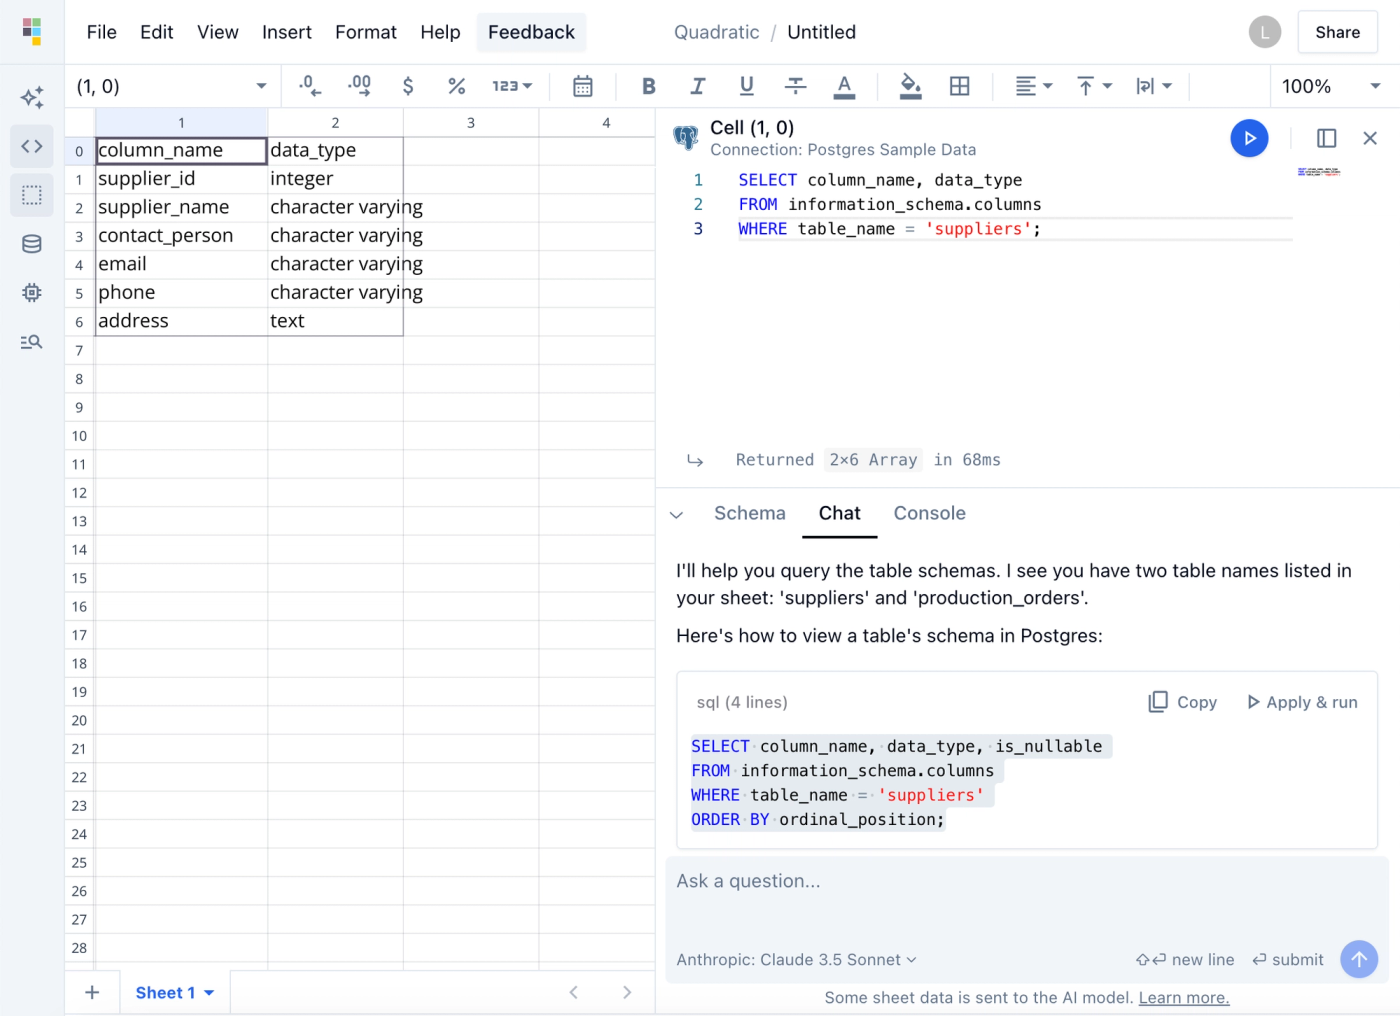Open the number format dropdown
Viewport: 1400px width, 1016px height.
click(x=511, y=86)
